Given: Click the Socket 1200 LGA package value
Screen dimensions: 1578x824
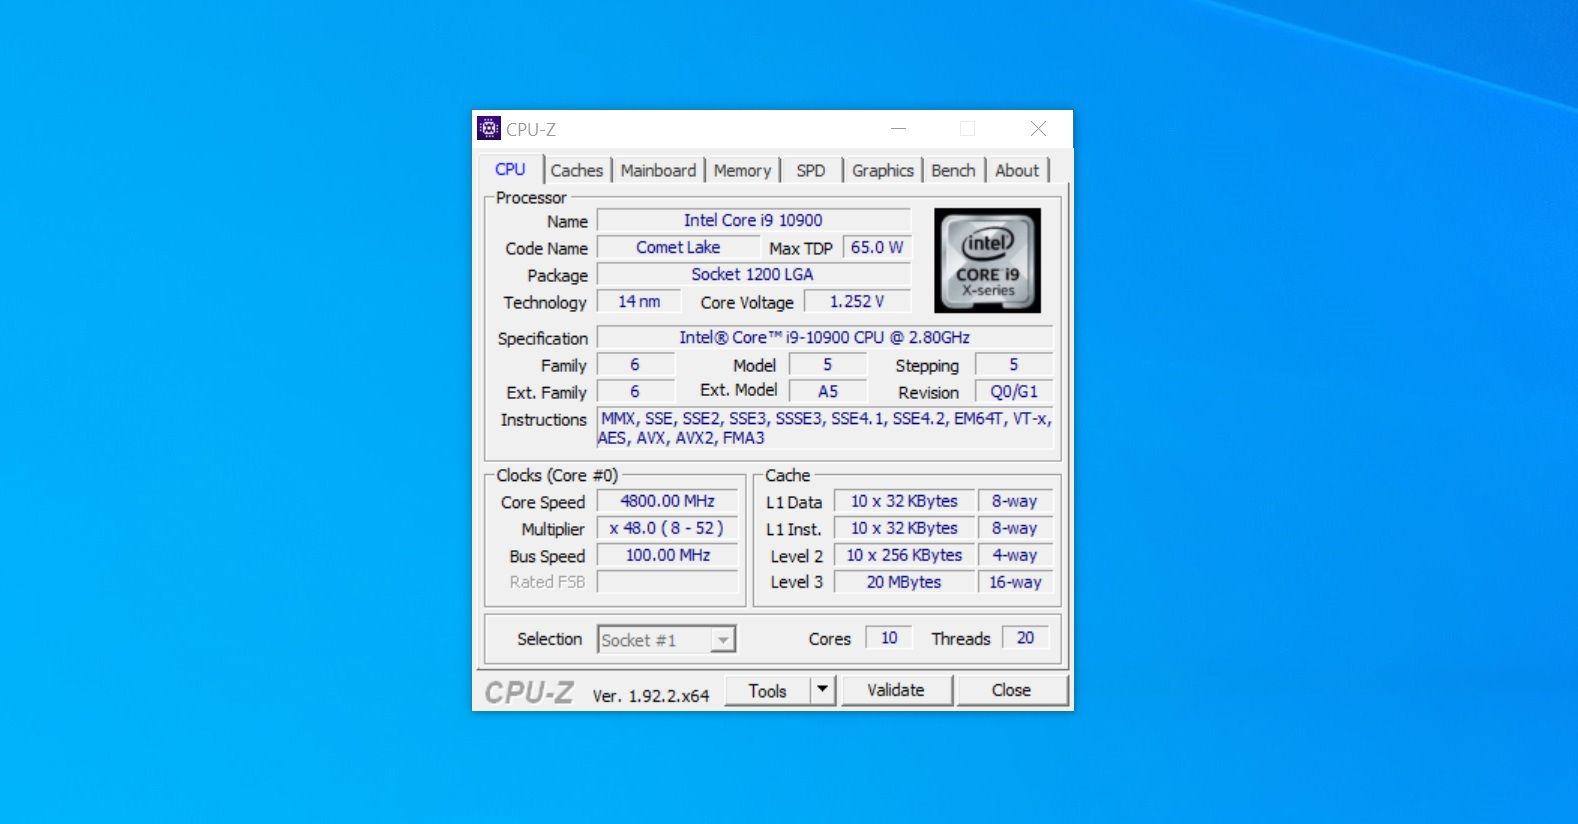Looking at the screenshot, I should pos(753,274).
